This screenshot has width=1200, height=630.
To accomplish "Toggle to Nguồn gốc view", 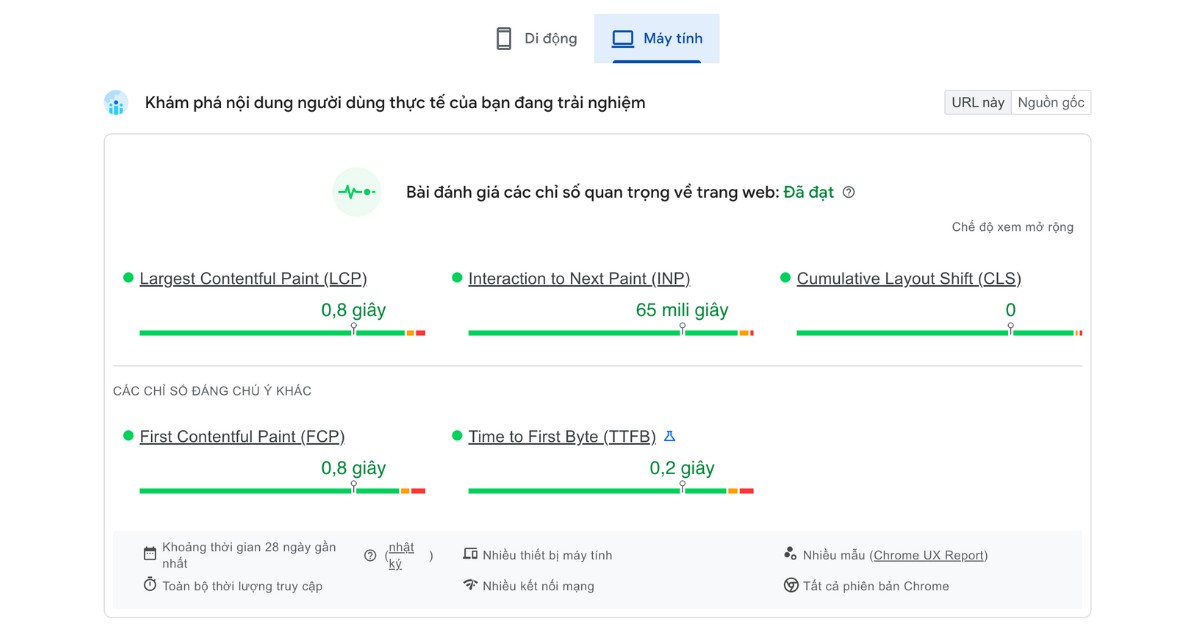I will point(1050,102).
